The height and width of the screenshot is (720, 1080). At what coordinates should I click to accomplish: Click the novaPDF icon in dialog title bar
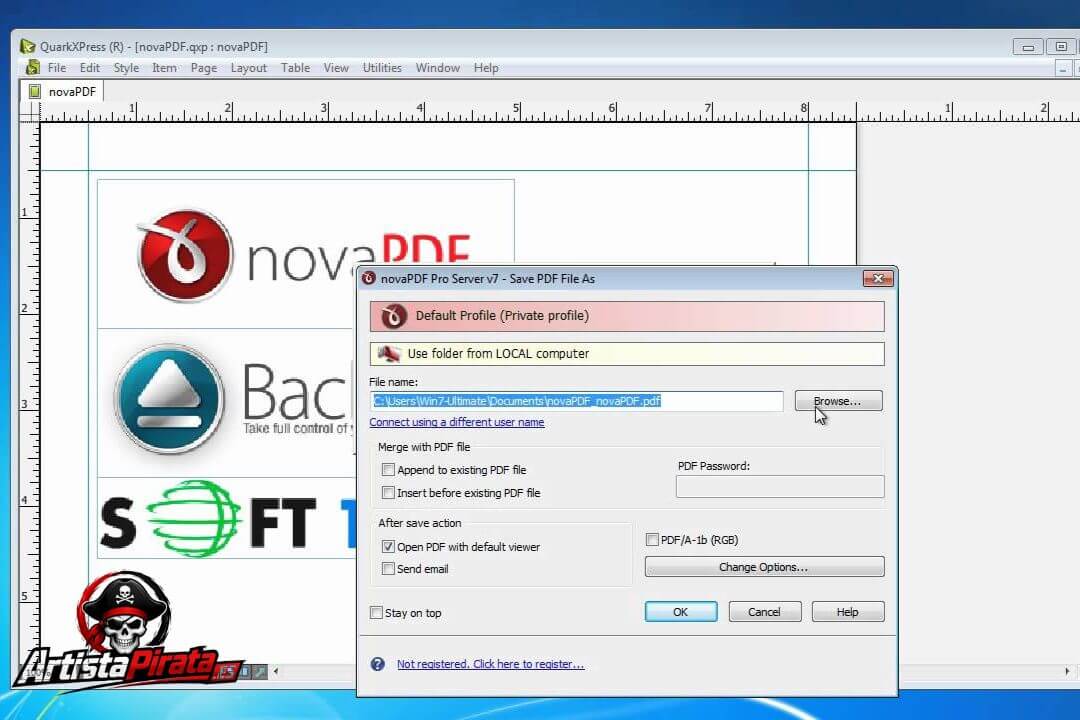coord(368,278)
